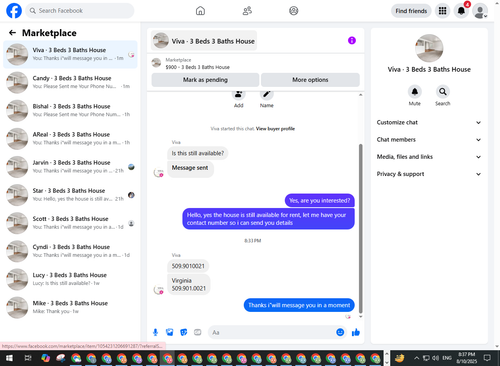Open the menu grid icon
The image size is (500, 366).
442,11
